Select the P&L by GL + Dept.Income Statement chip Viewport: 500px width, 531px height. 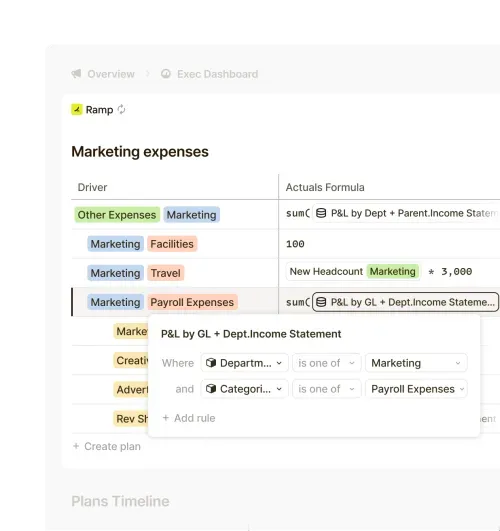click(405, 302)
